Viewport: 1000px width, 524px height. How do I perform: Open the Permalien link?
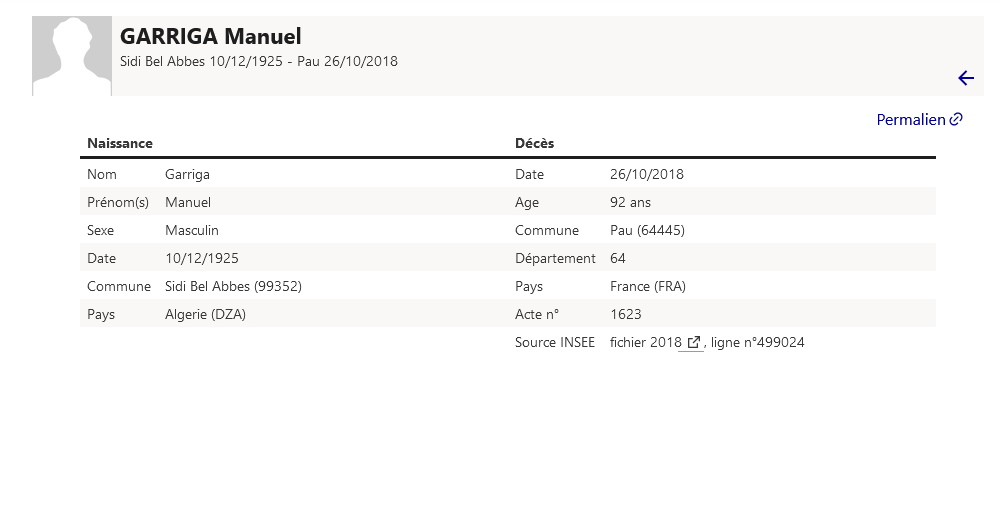point(919,119)
